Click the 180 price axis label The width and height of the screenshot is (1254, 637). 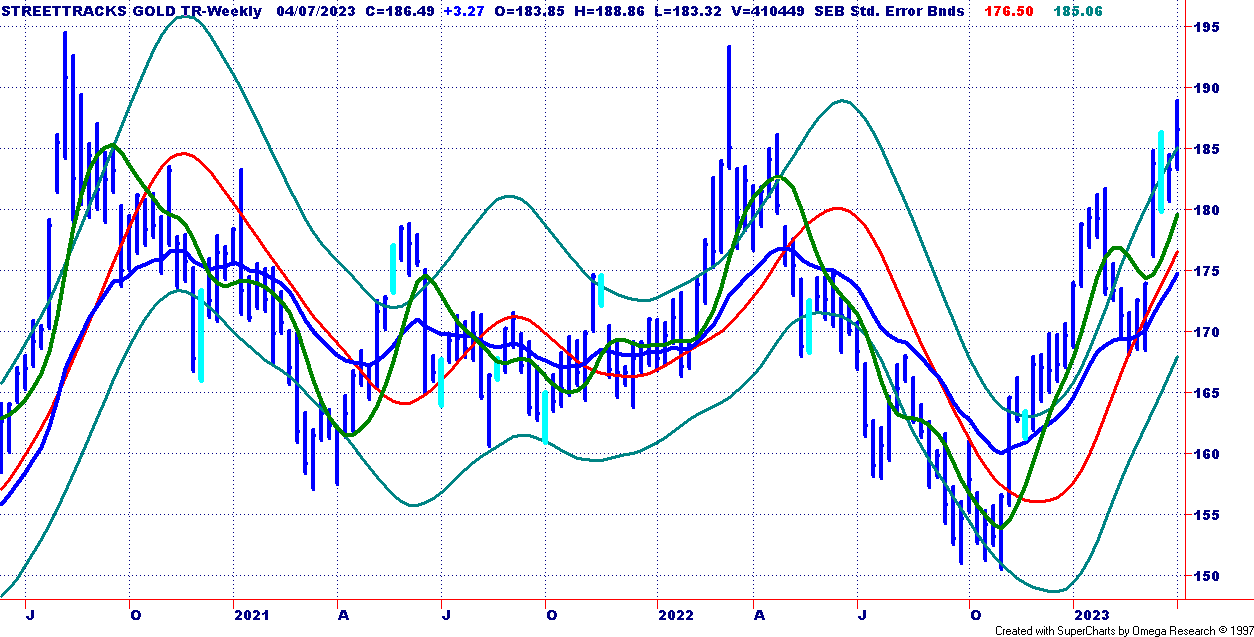point(1207,210)
